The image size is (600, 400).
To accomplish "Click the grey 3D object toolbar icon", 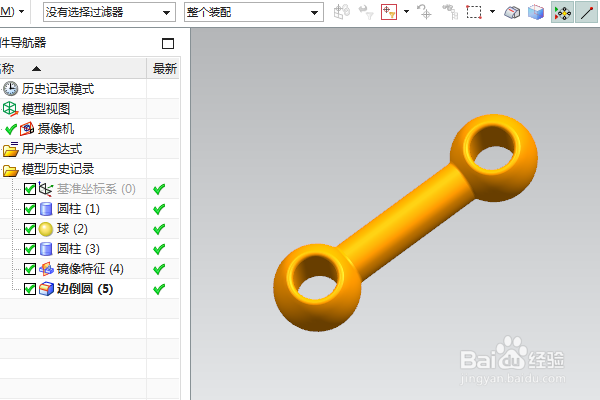I will tap(512, 13).
